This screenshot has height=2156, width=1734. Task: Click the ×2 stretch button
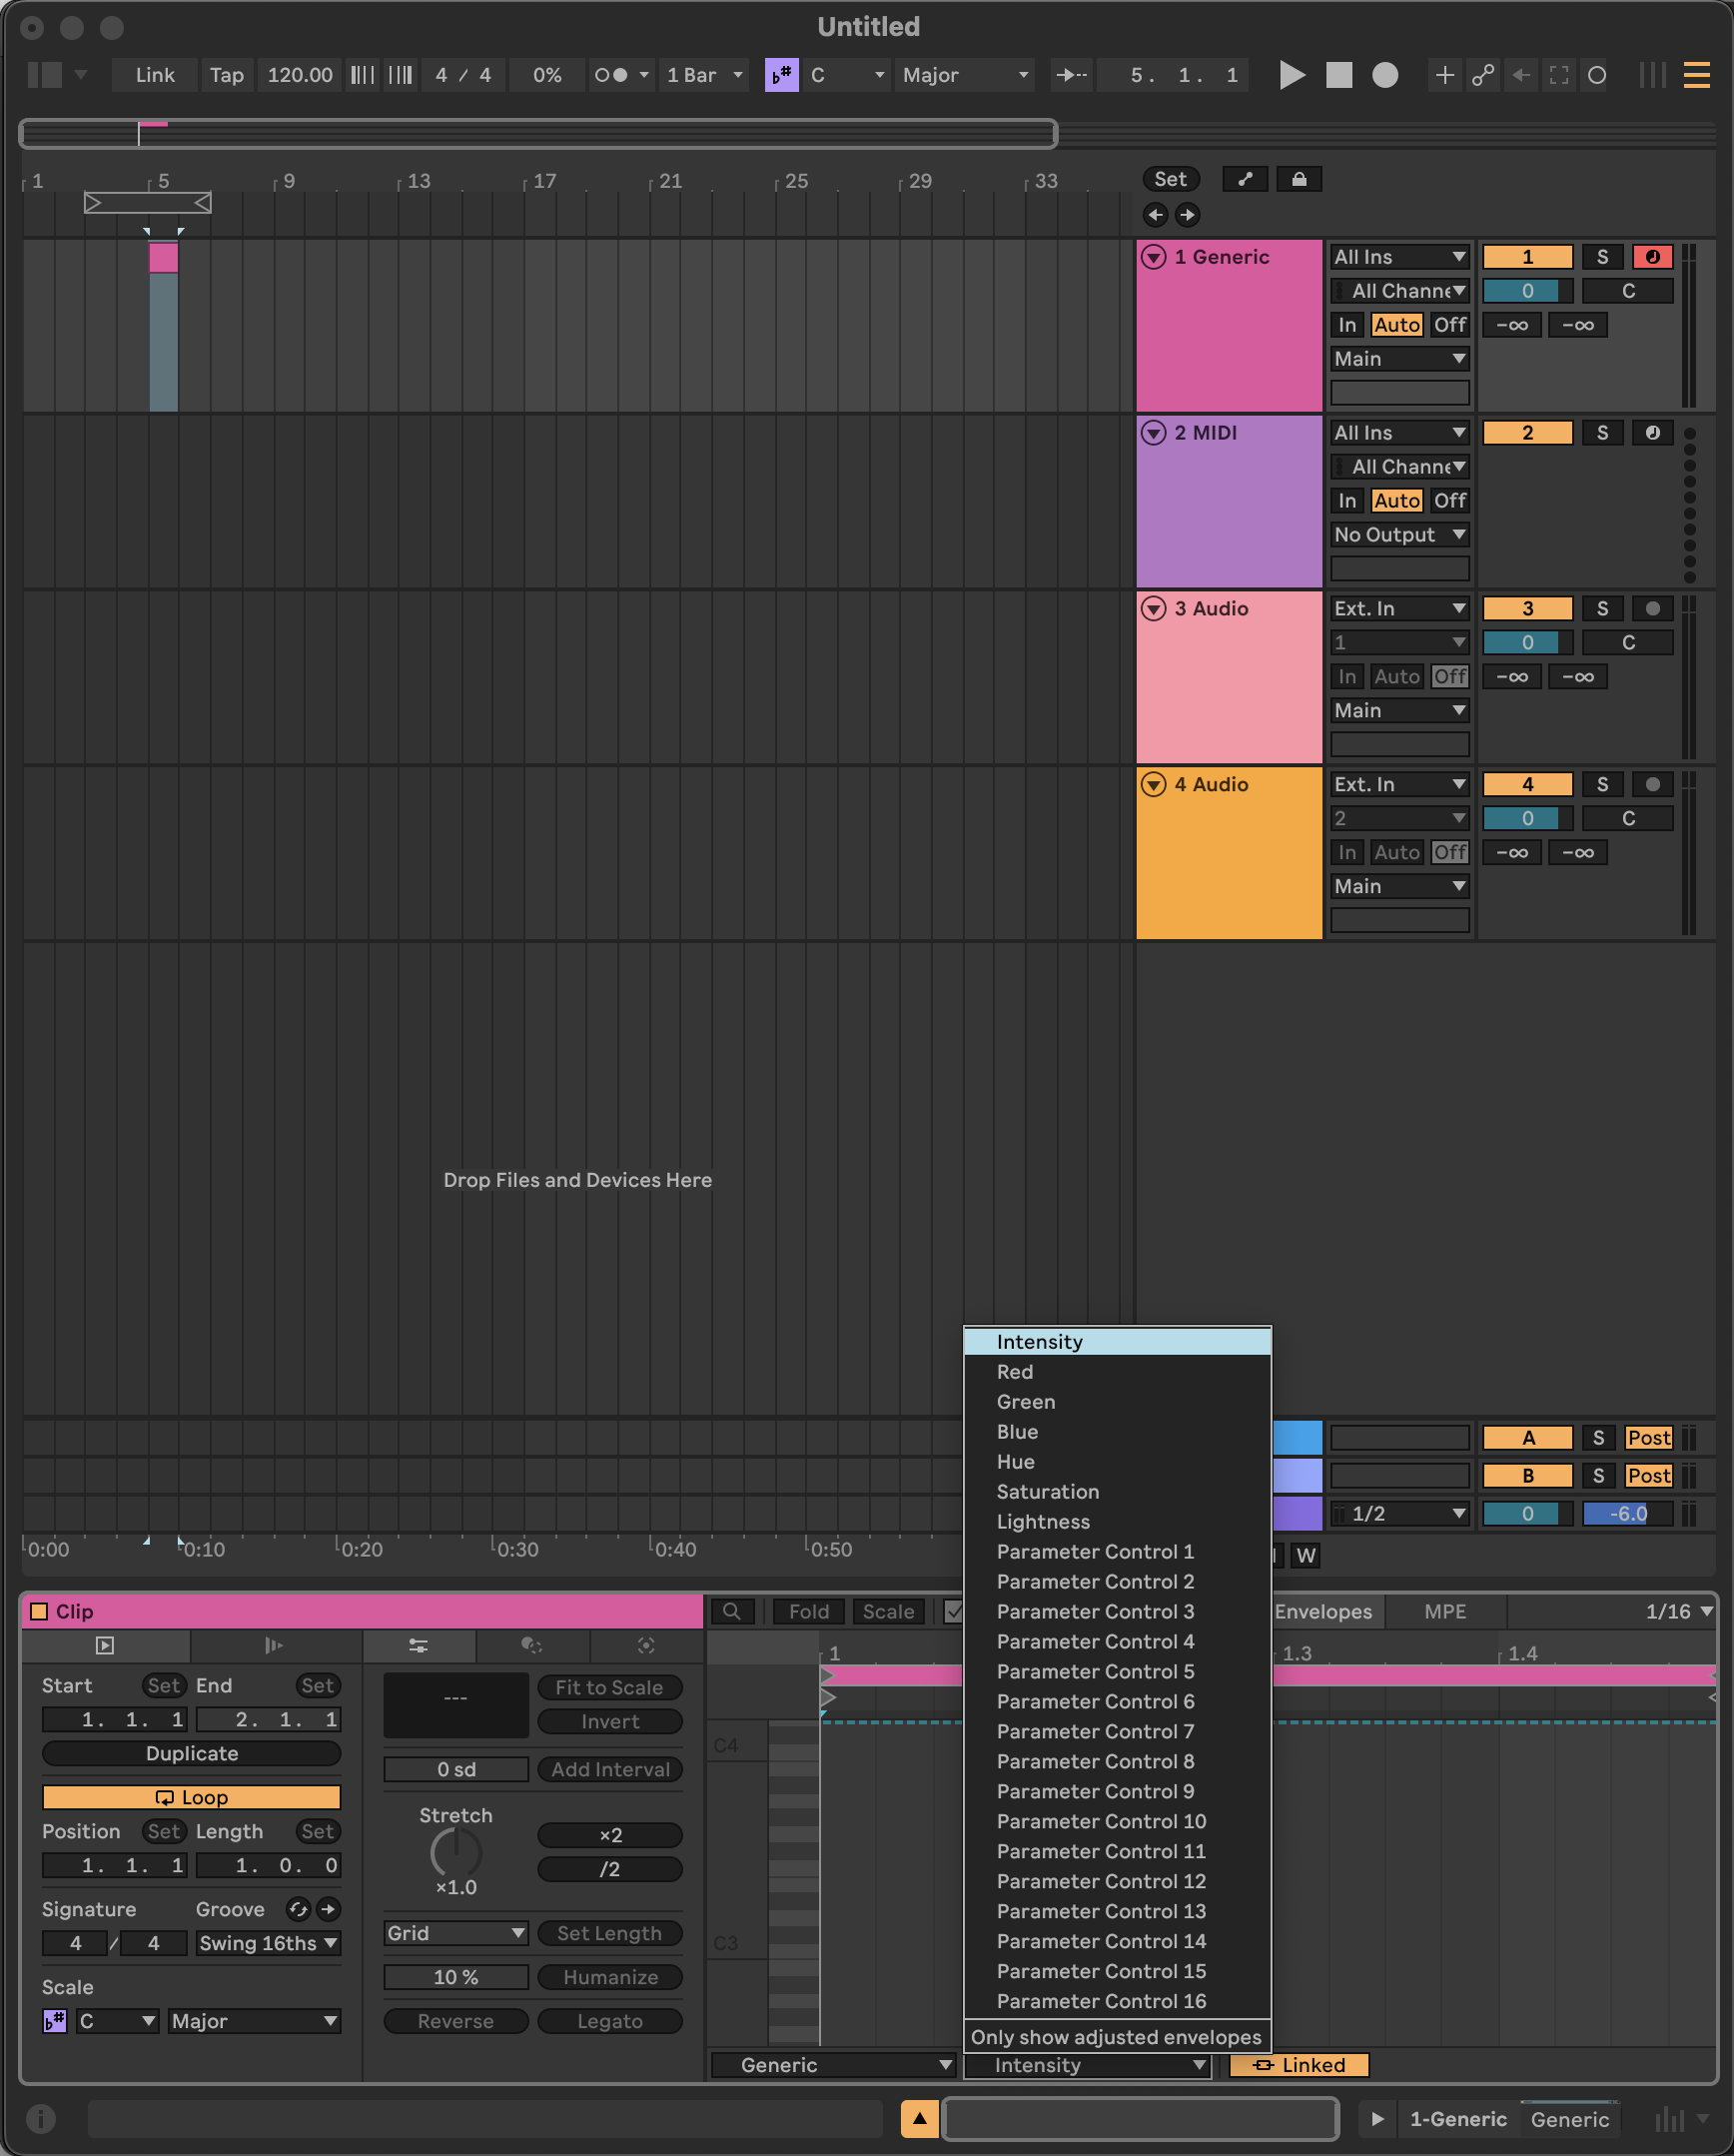click(x=610, y=1835)
